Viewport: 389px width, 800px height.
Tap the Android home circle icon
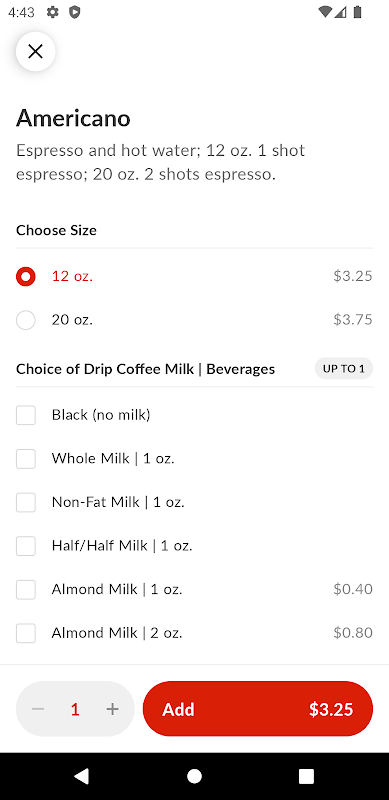point(194,776)
